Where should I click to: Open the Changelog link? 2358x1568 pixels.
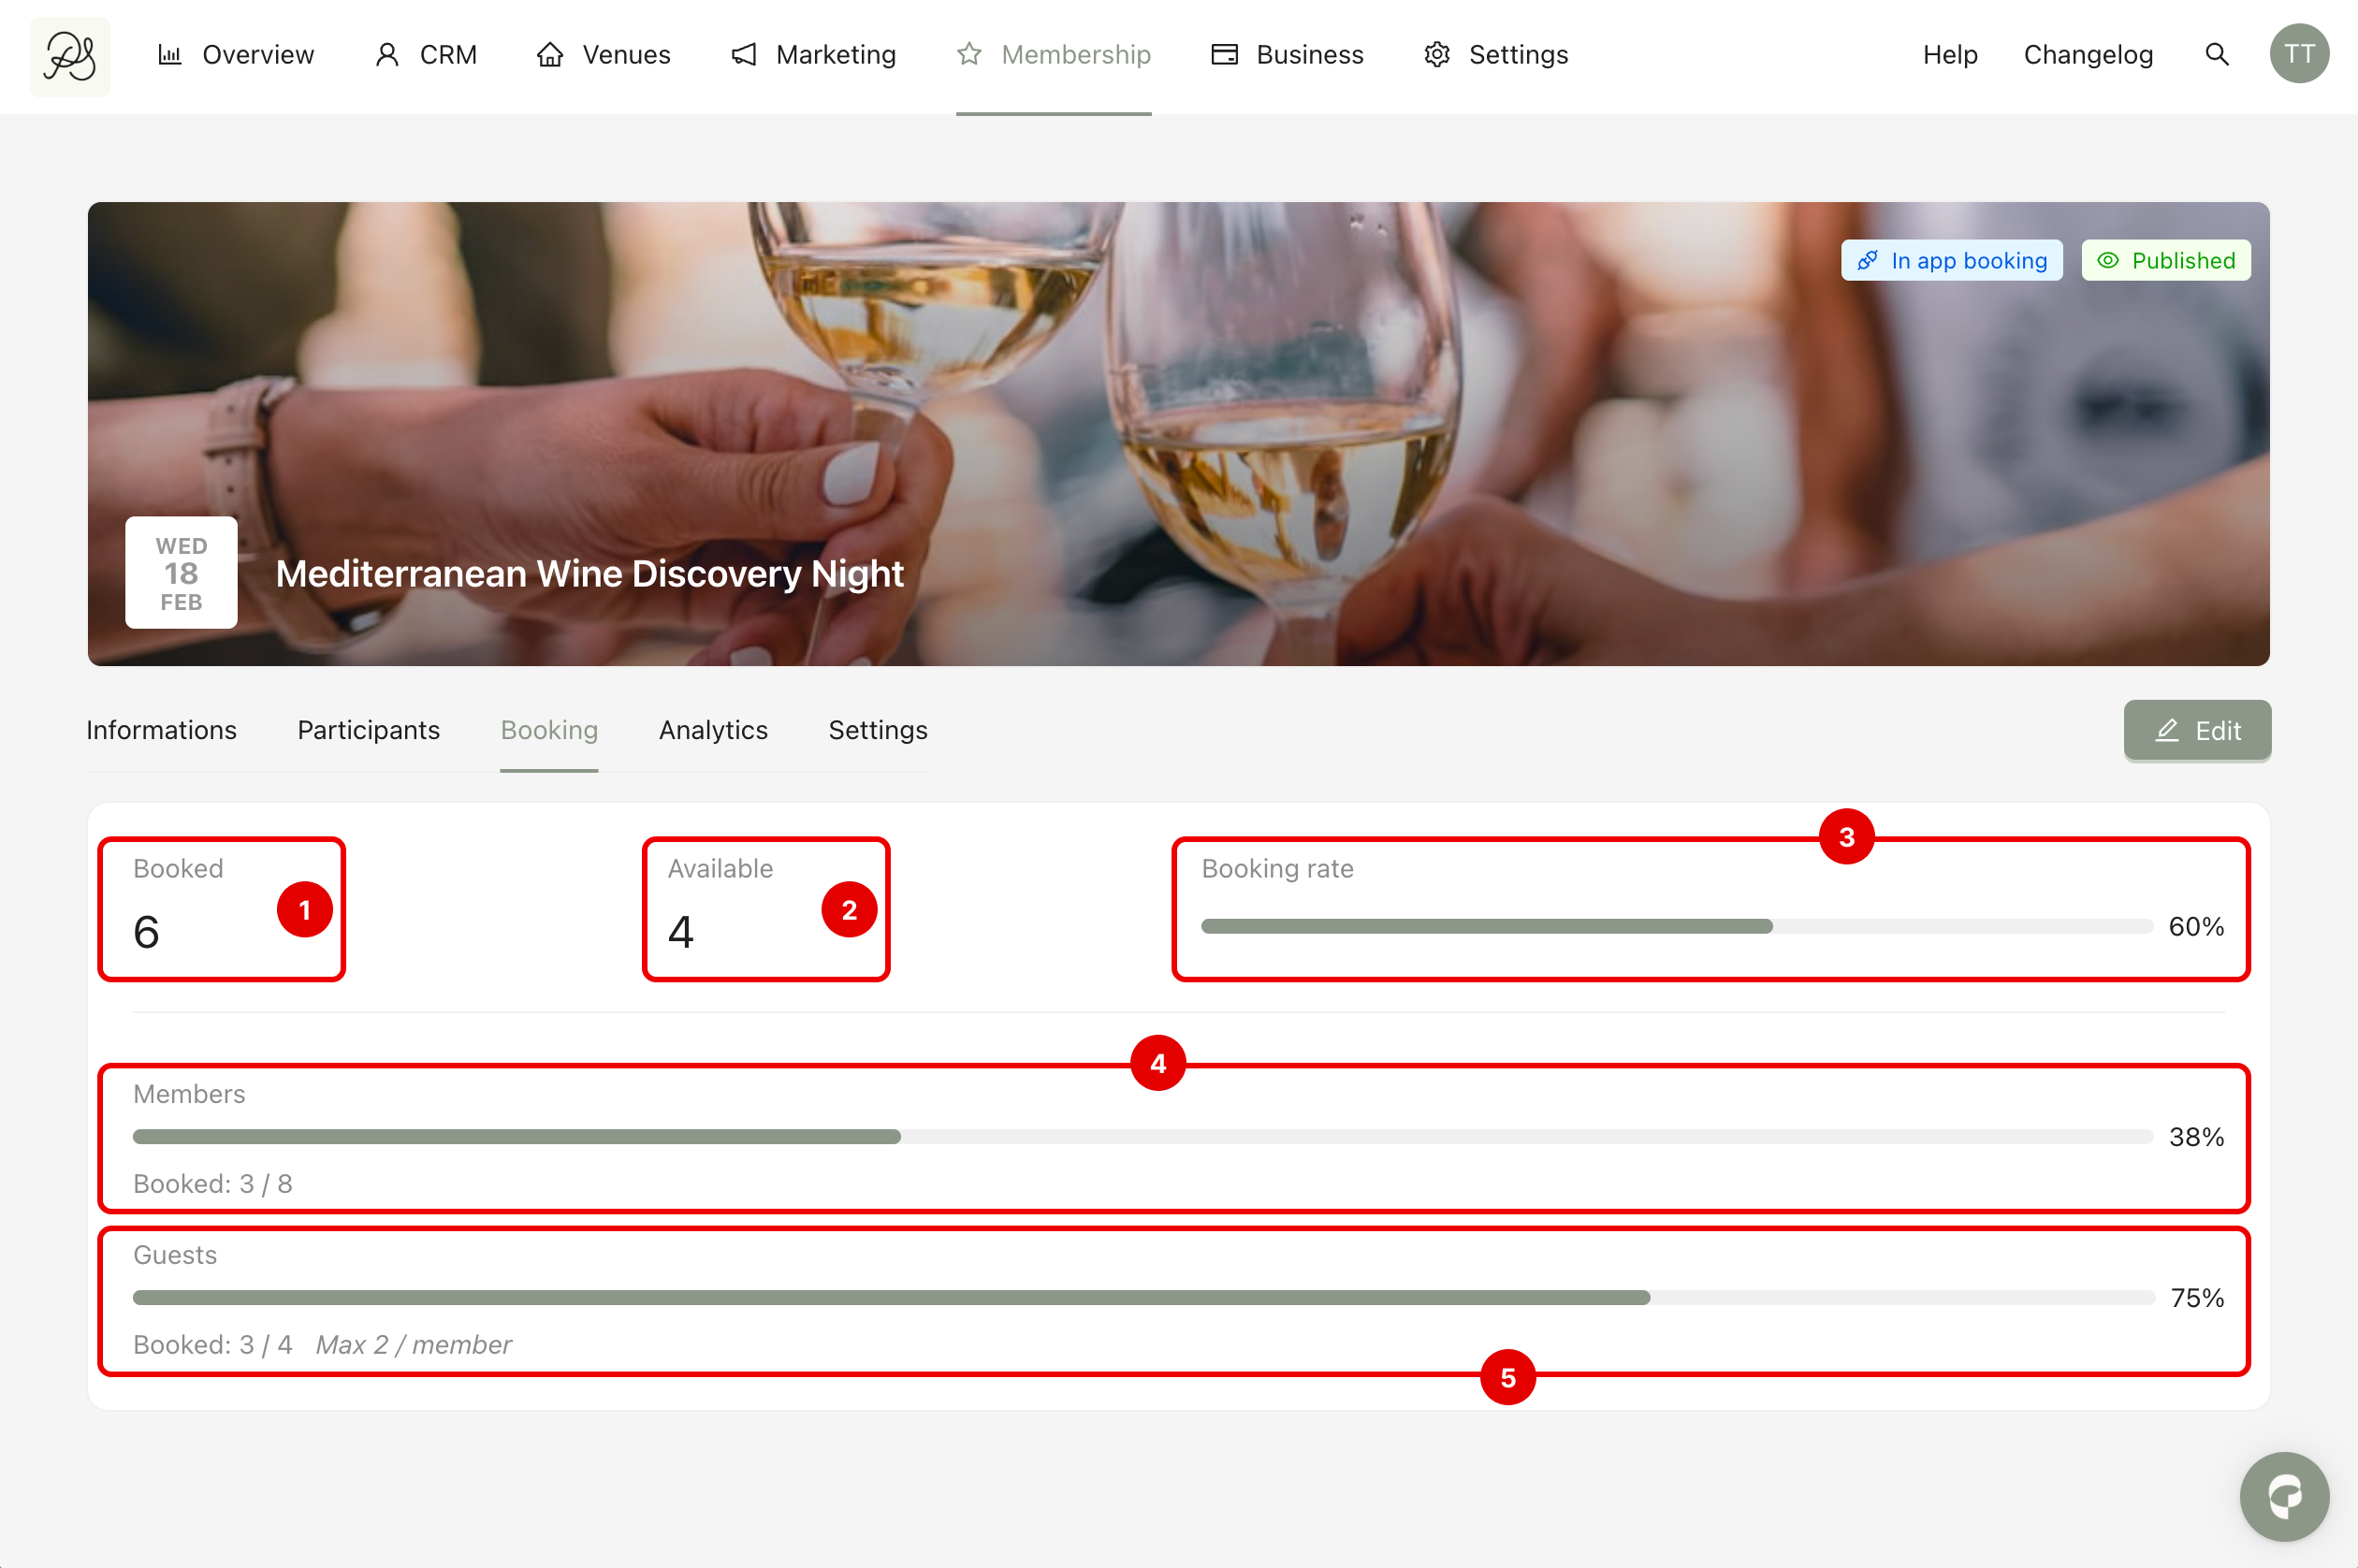pos(2088,55)
